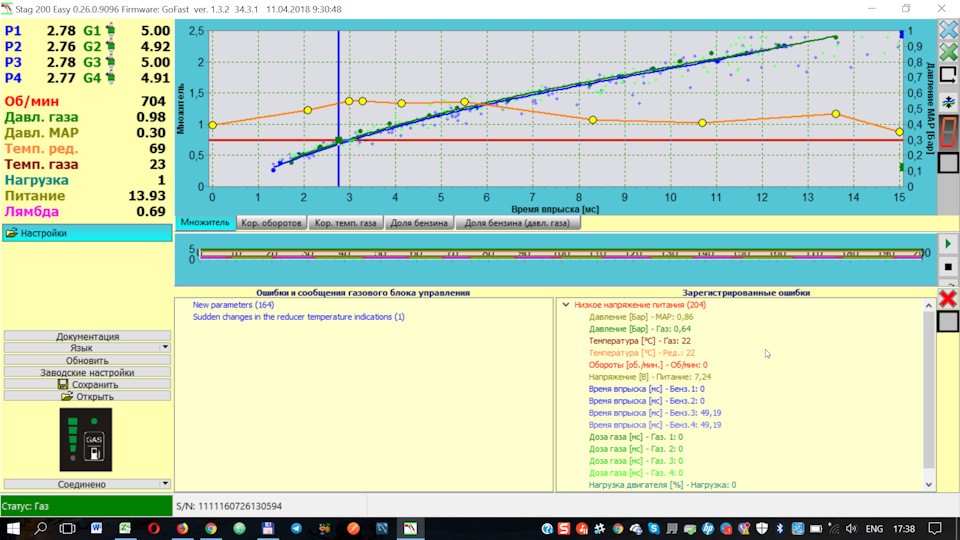This screenshot has width=960, height=540.
Task: Select the New parameters (164) message
Action: [x=233, y=304]
